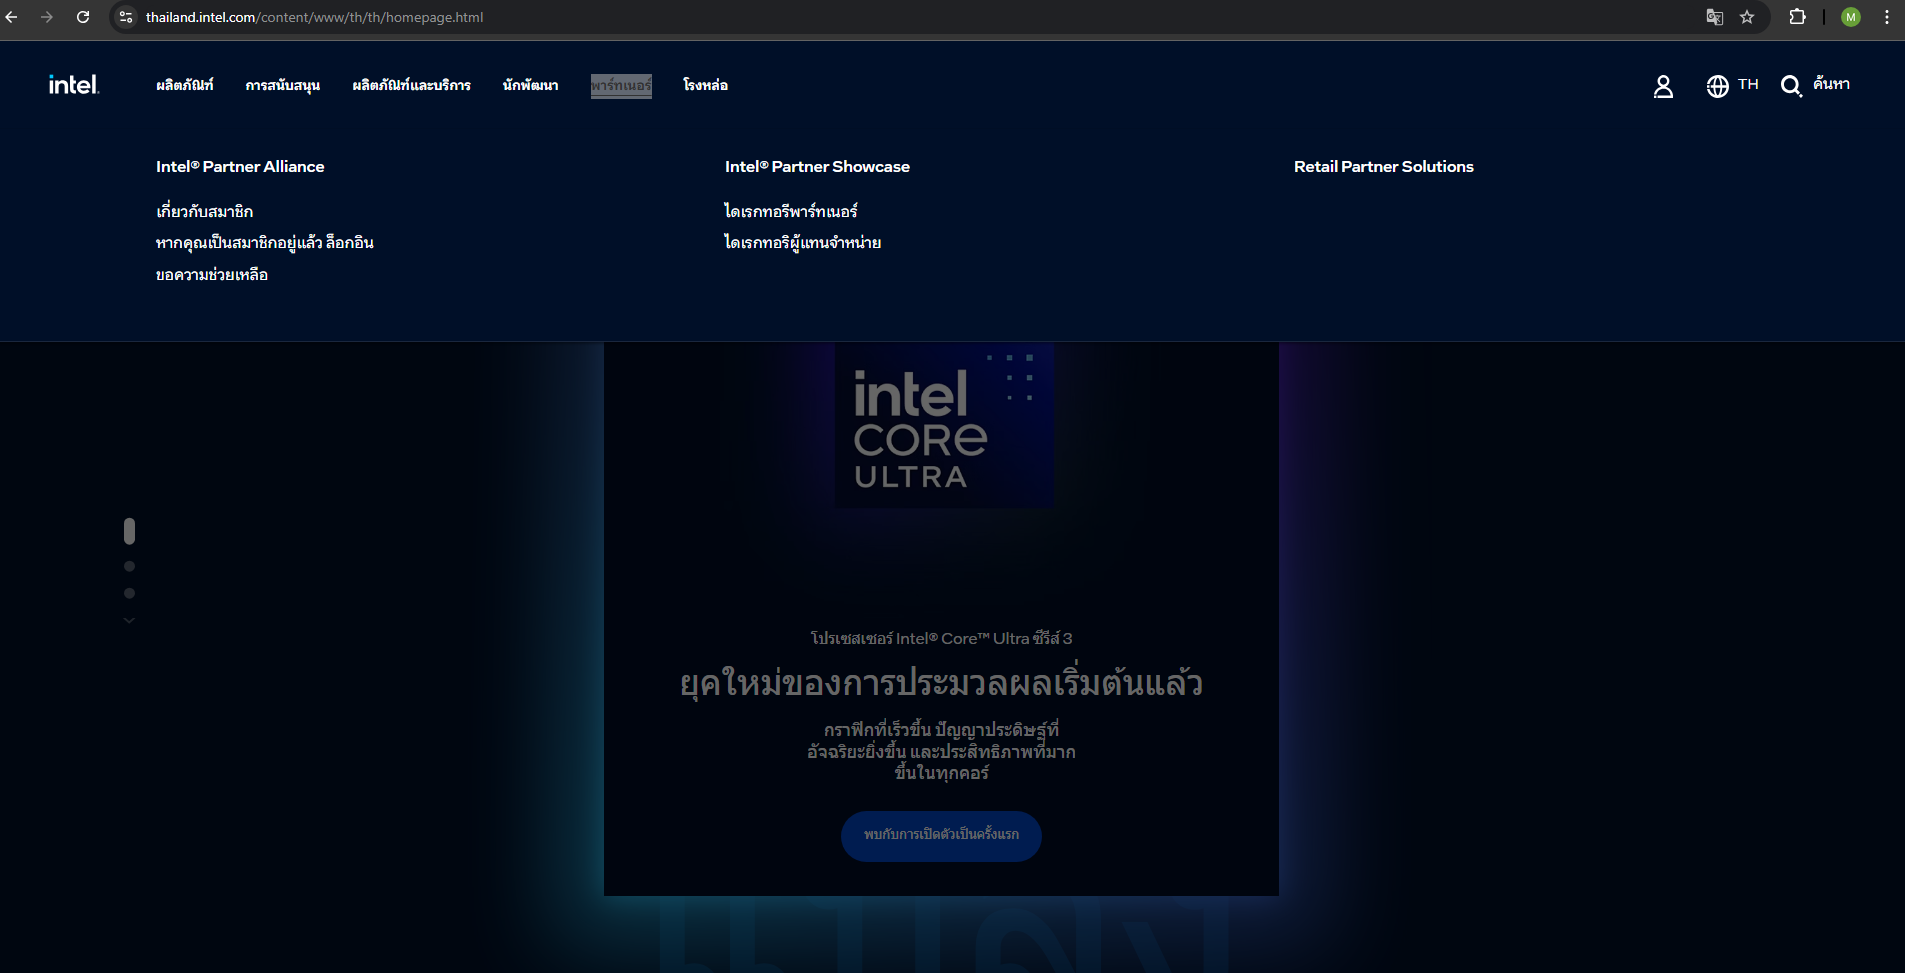Click the Intel Core Ultra badge image
The height and width of the screenshot is (973, 1905).
[x=944, y=425]
